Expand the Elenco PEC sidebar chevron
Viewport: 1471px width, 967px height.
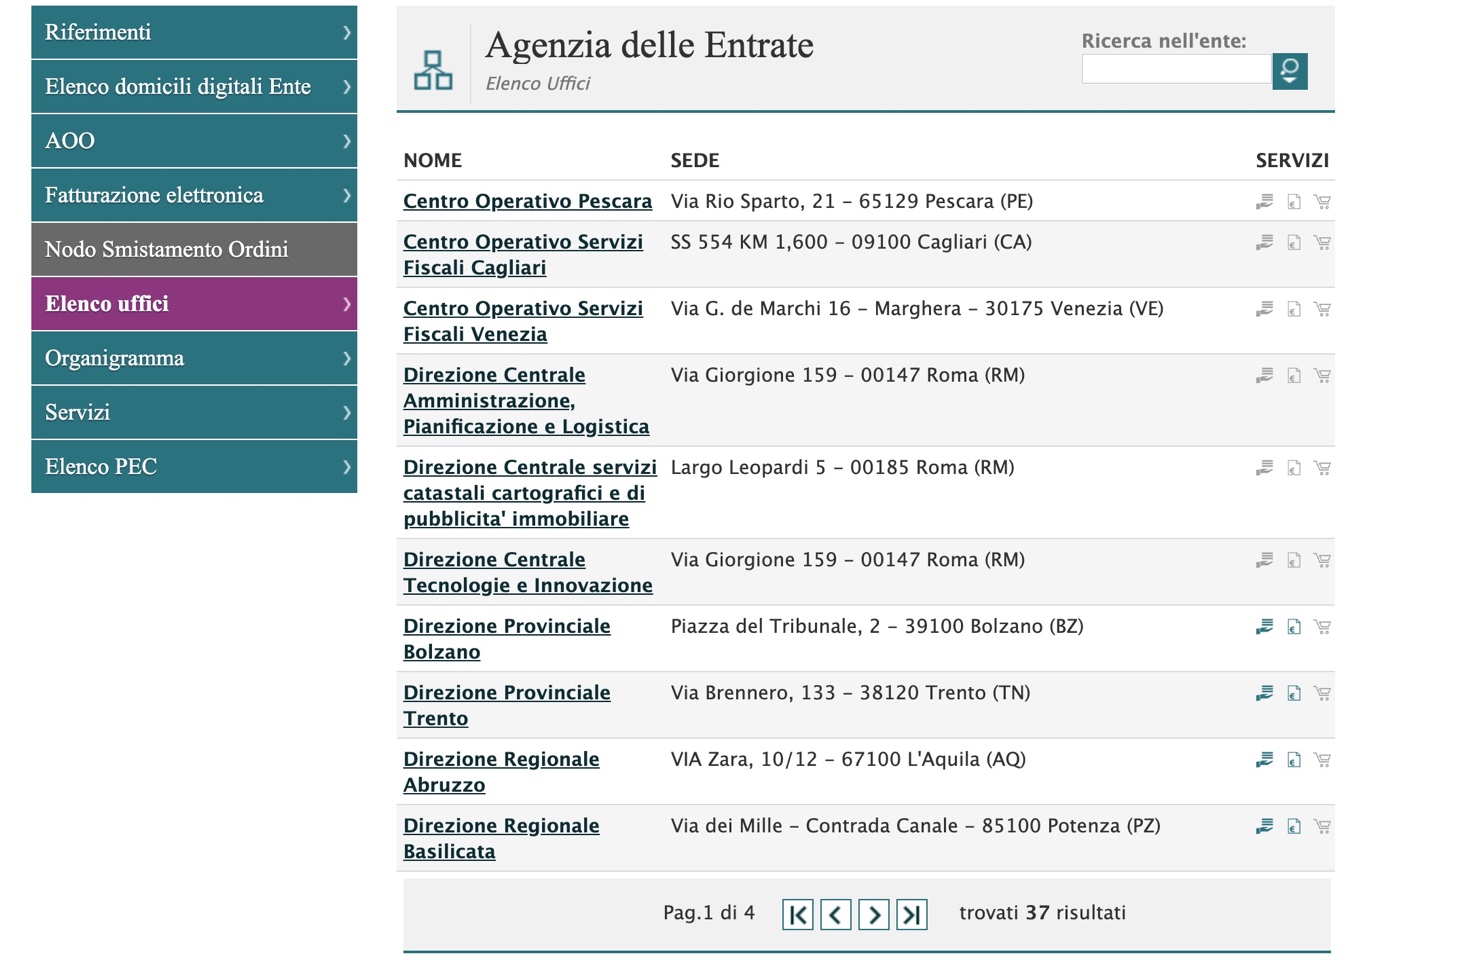[346, 467]
